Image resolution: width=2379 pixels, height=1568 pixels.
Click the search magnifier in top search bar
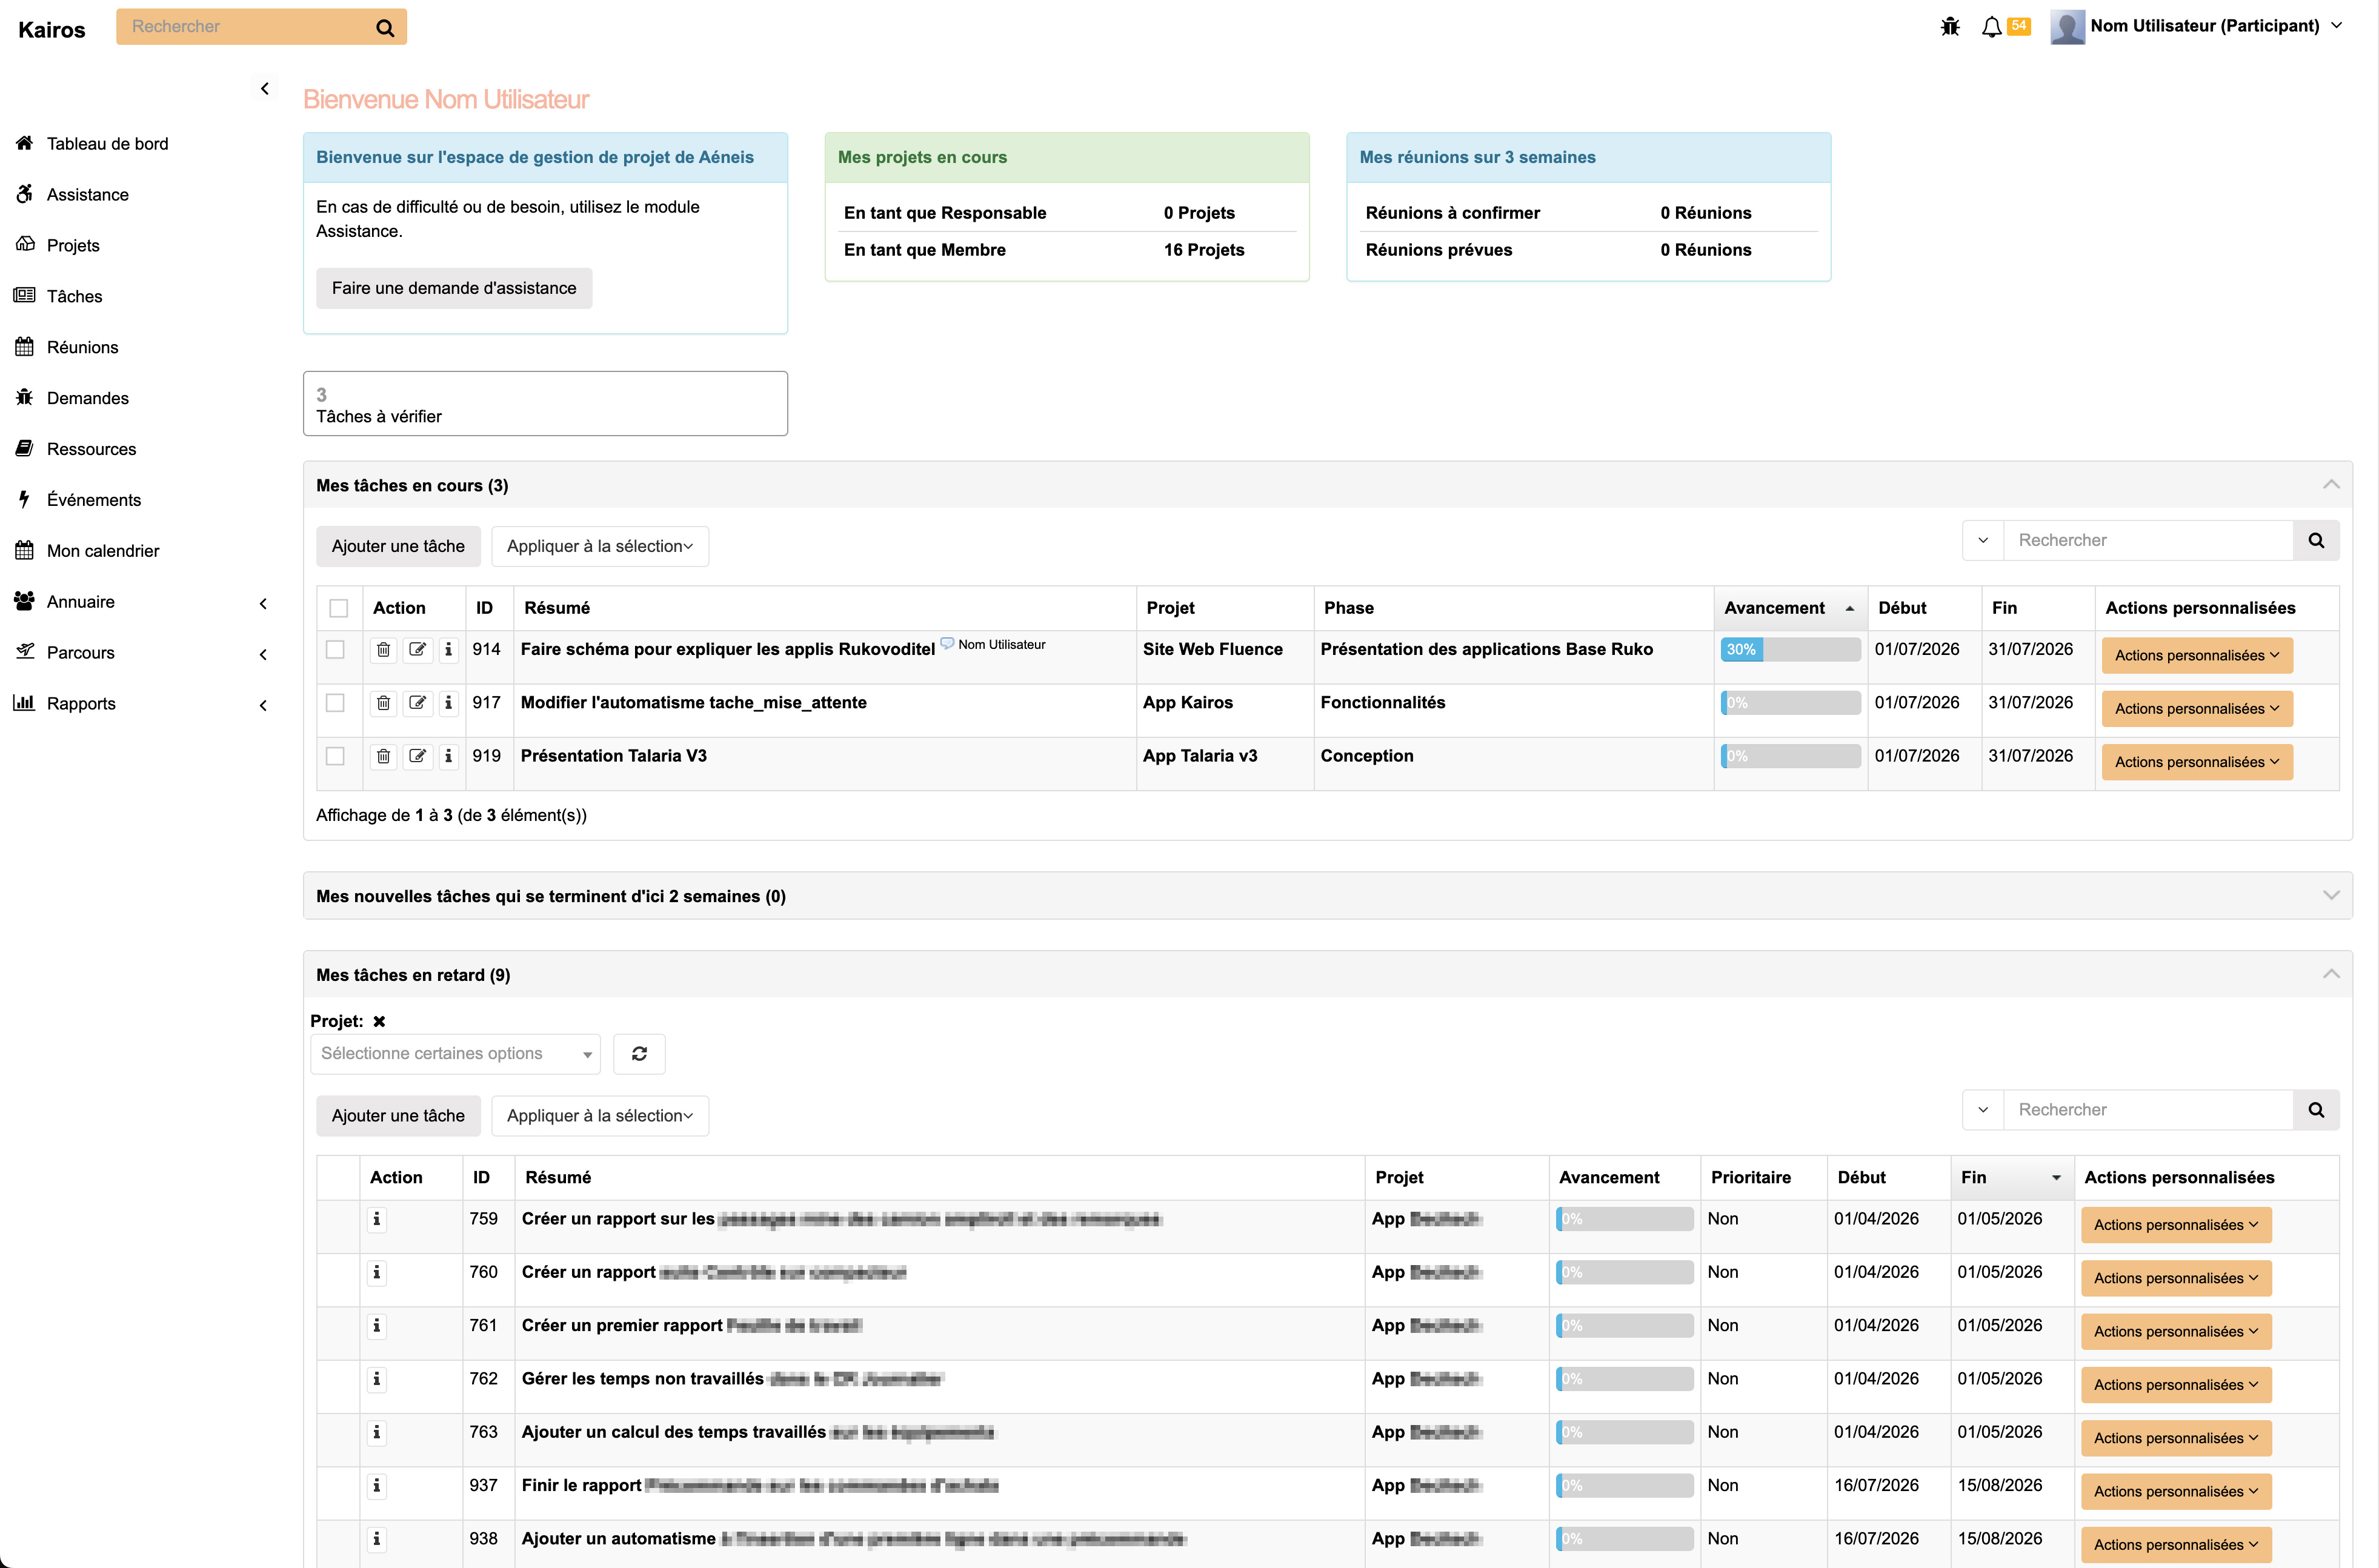coord(385,28)
